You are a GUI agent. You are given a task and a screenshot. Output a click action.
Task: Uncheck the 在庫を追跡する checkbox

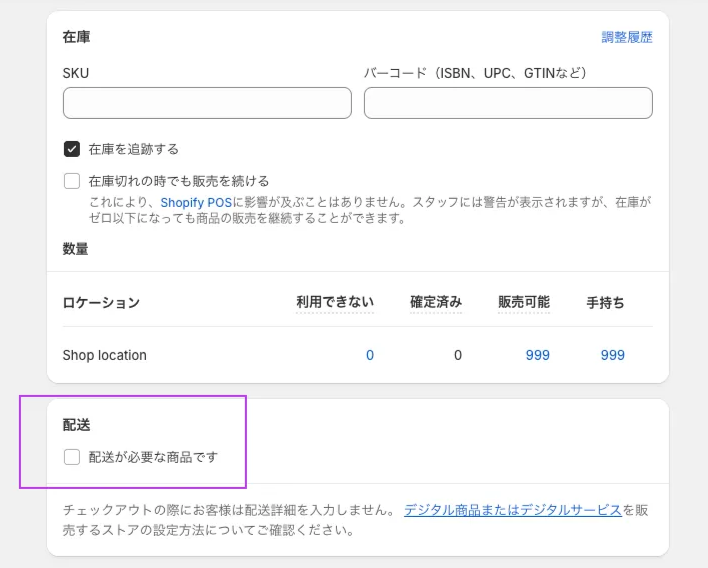click(x=72, y=149)
